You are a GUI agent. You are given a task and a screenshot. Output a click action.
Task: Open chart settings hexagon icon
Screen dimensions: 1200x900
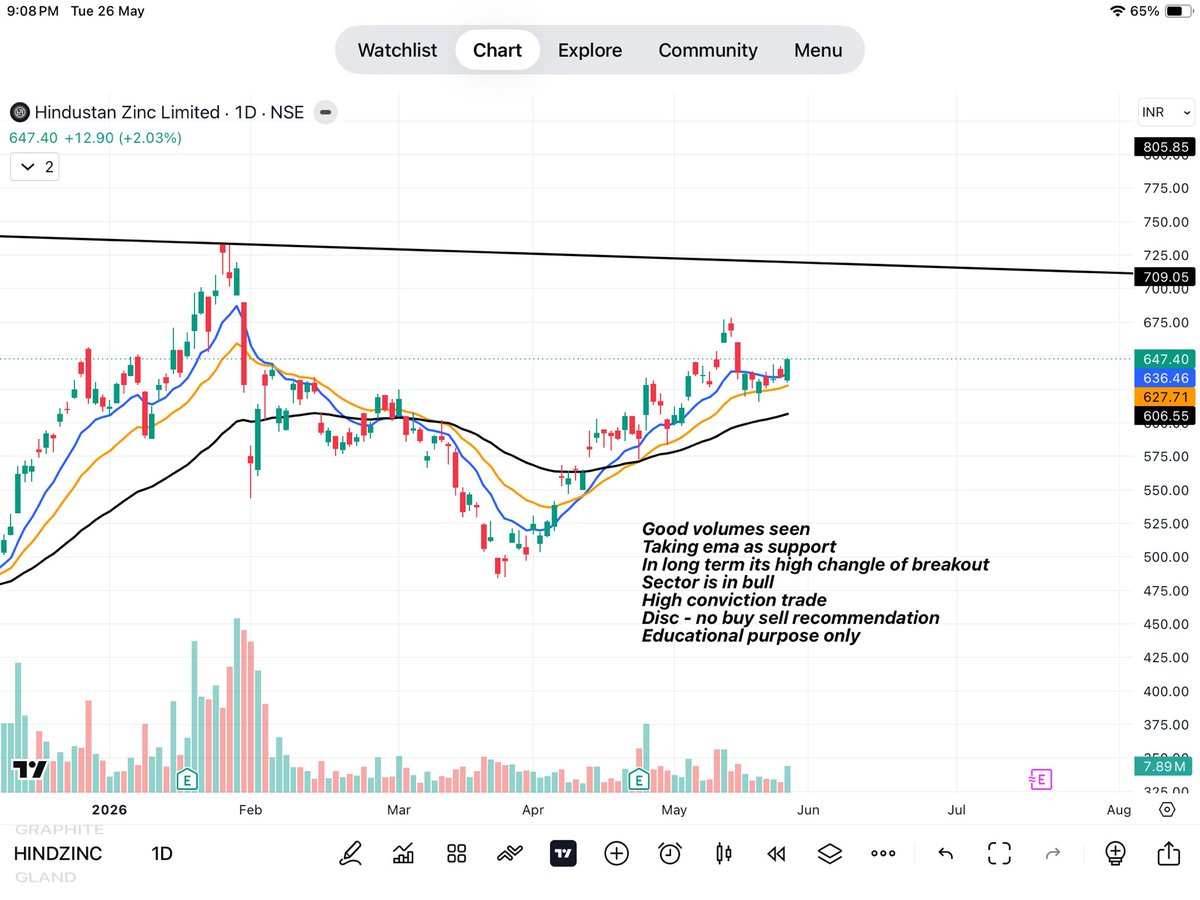[x=1166, y=809]
